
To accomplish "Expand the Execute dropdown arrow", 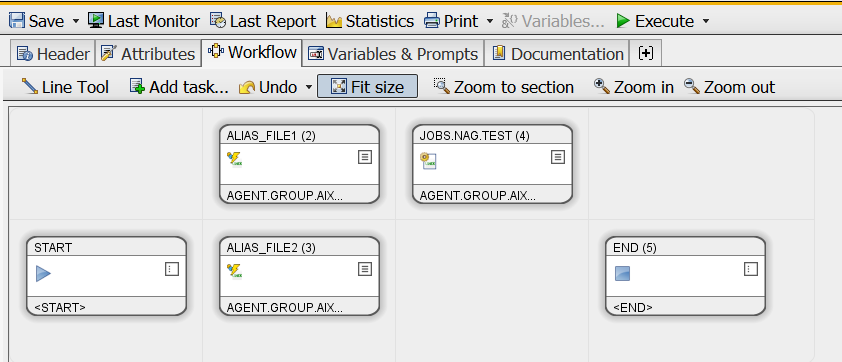I will tap(706, 21).
